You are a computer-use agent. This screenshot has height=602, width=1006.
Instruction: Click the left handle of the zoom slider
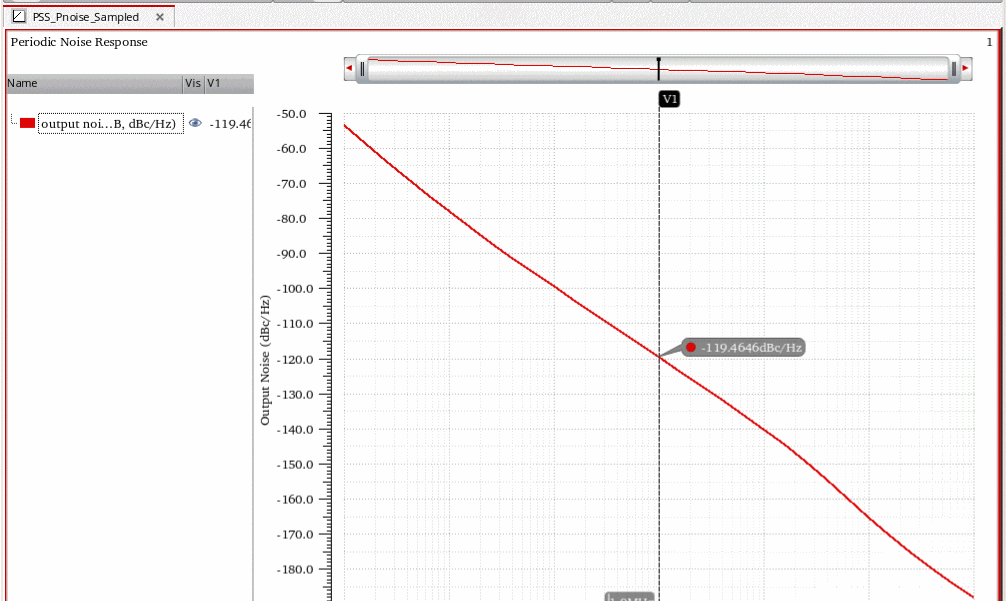(362, 68)
